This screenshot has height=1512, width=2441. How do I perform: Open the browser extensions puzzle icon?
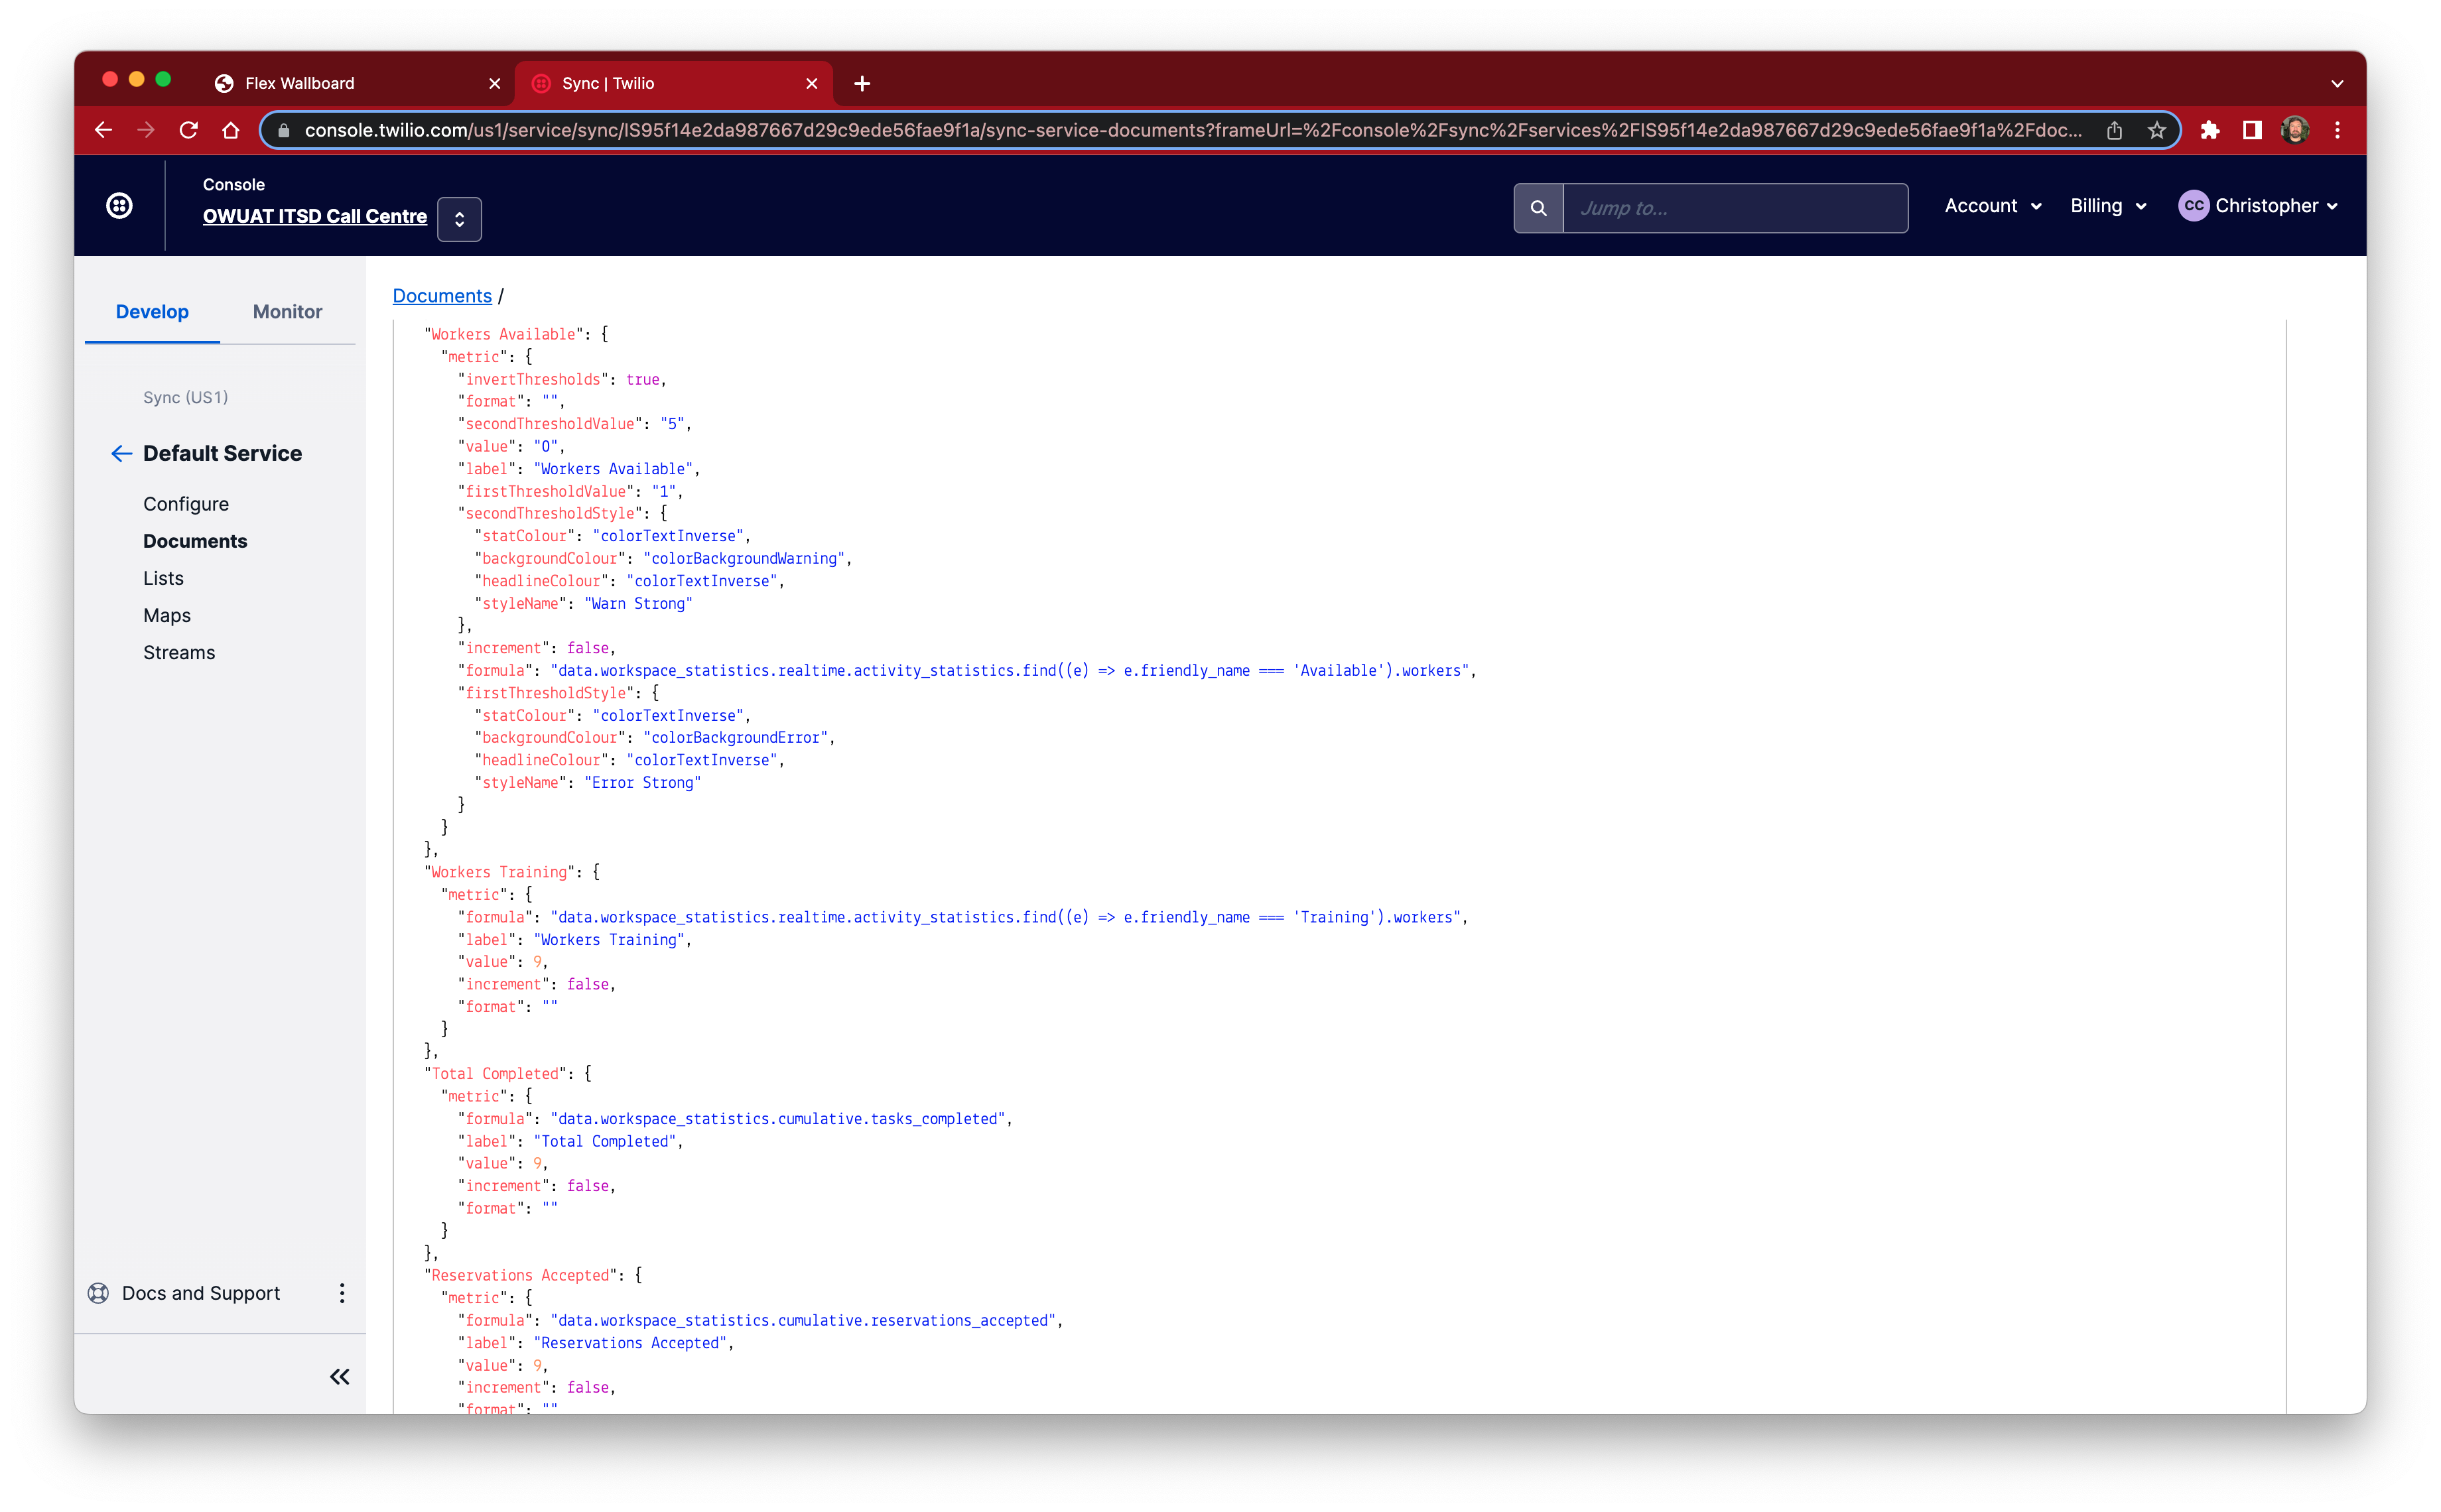click(x=2210, y=130)
